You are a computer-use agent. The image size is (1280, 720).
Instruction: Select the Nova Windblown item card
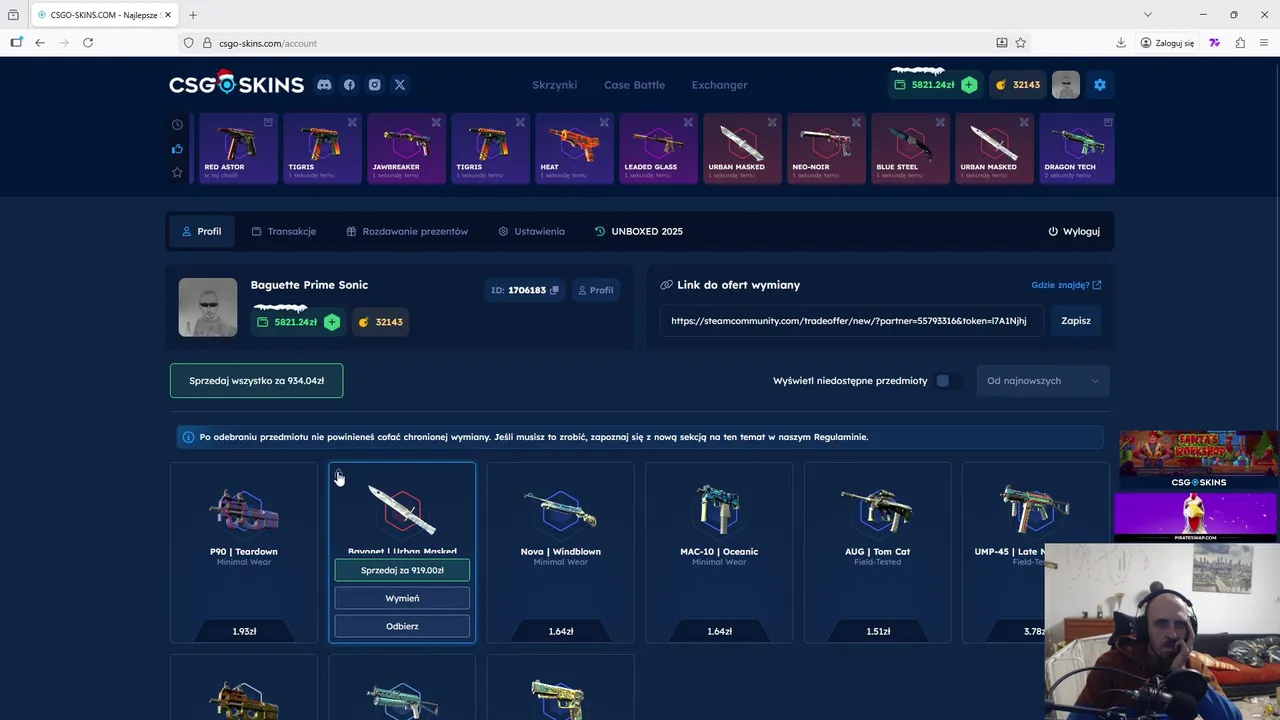pyautogui.click(x=560, y=552)
